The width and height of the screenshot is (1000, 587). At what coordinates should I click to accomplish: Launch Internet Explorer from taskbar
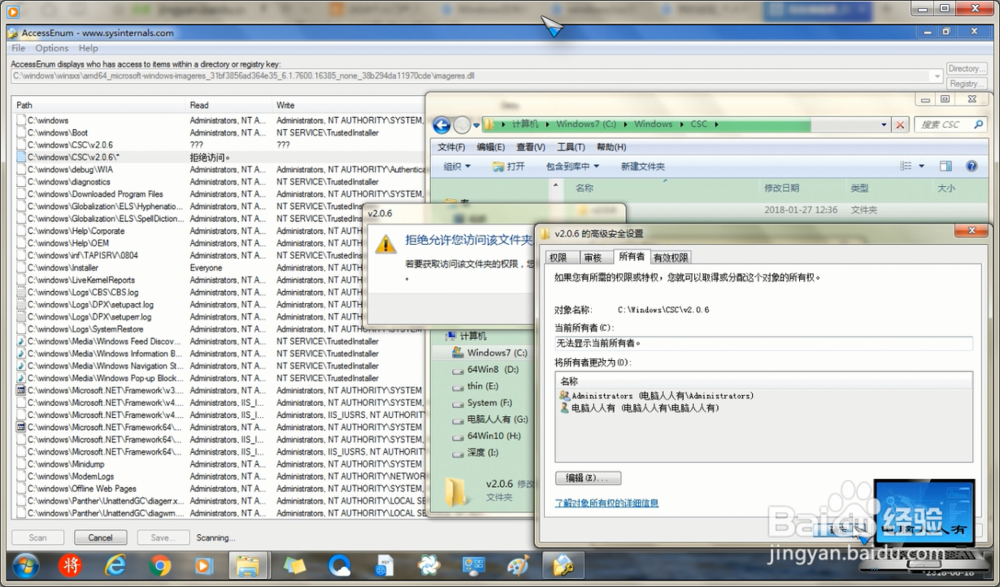pos(115,565)
